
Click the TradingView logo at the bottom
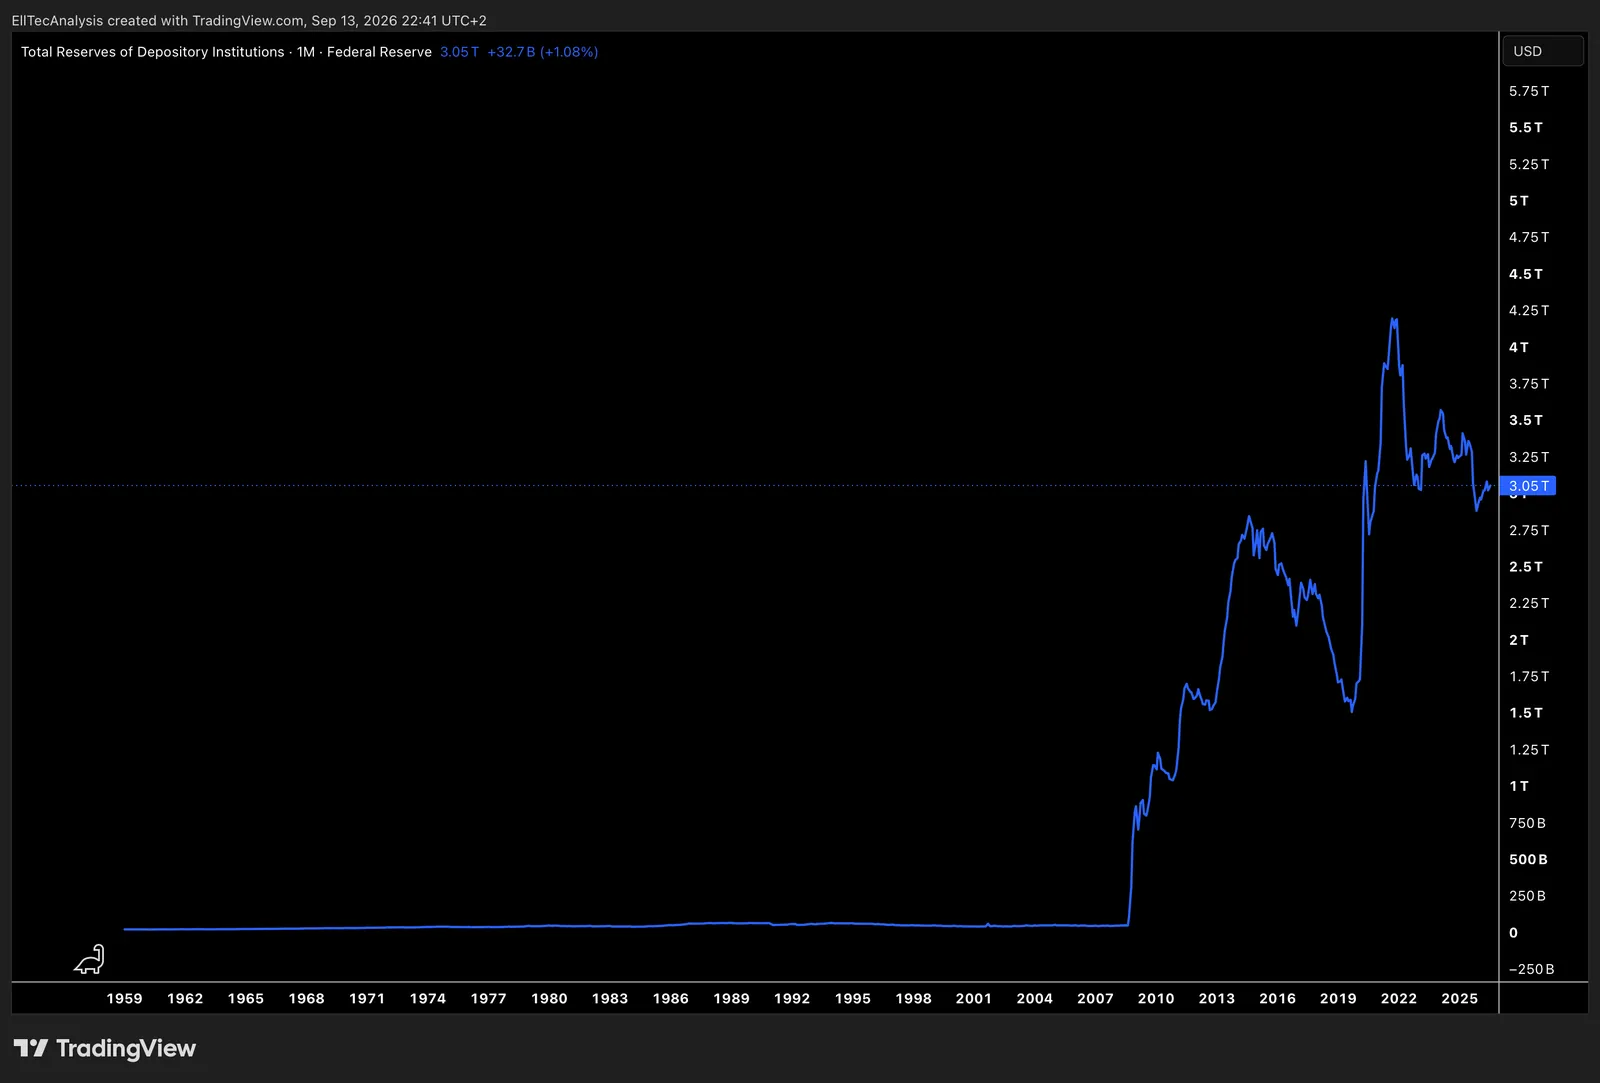[x=105, y=1048]
